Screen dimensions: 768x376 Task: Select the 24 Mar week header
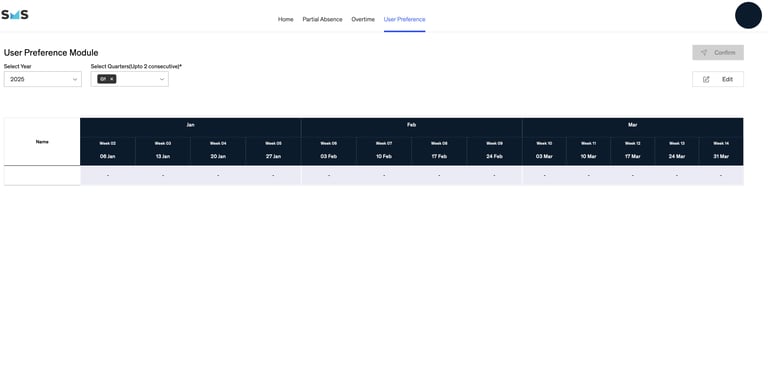[677, 151]
